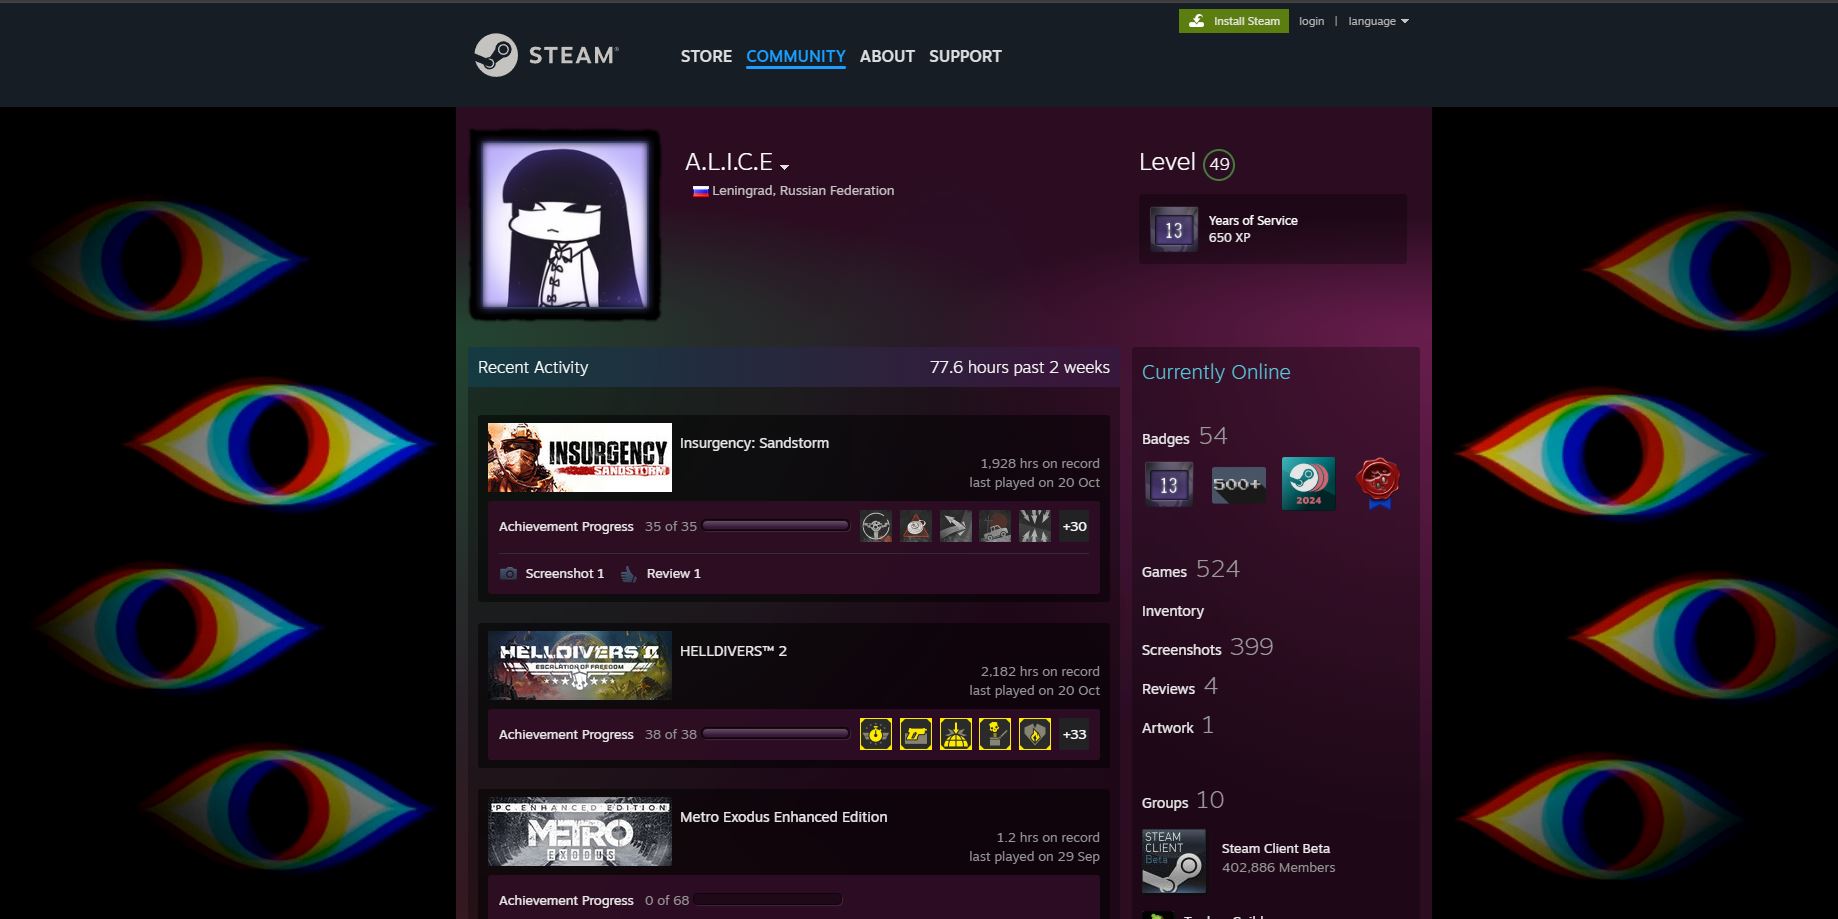Viewport: 1838px width, 919px height.
Task: Open the Badges 54 link
Action: click(1184, 437)
